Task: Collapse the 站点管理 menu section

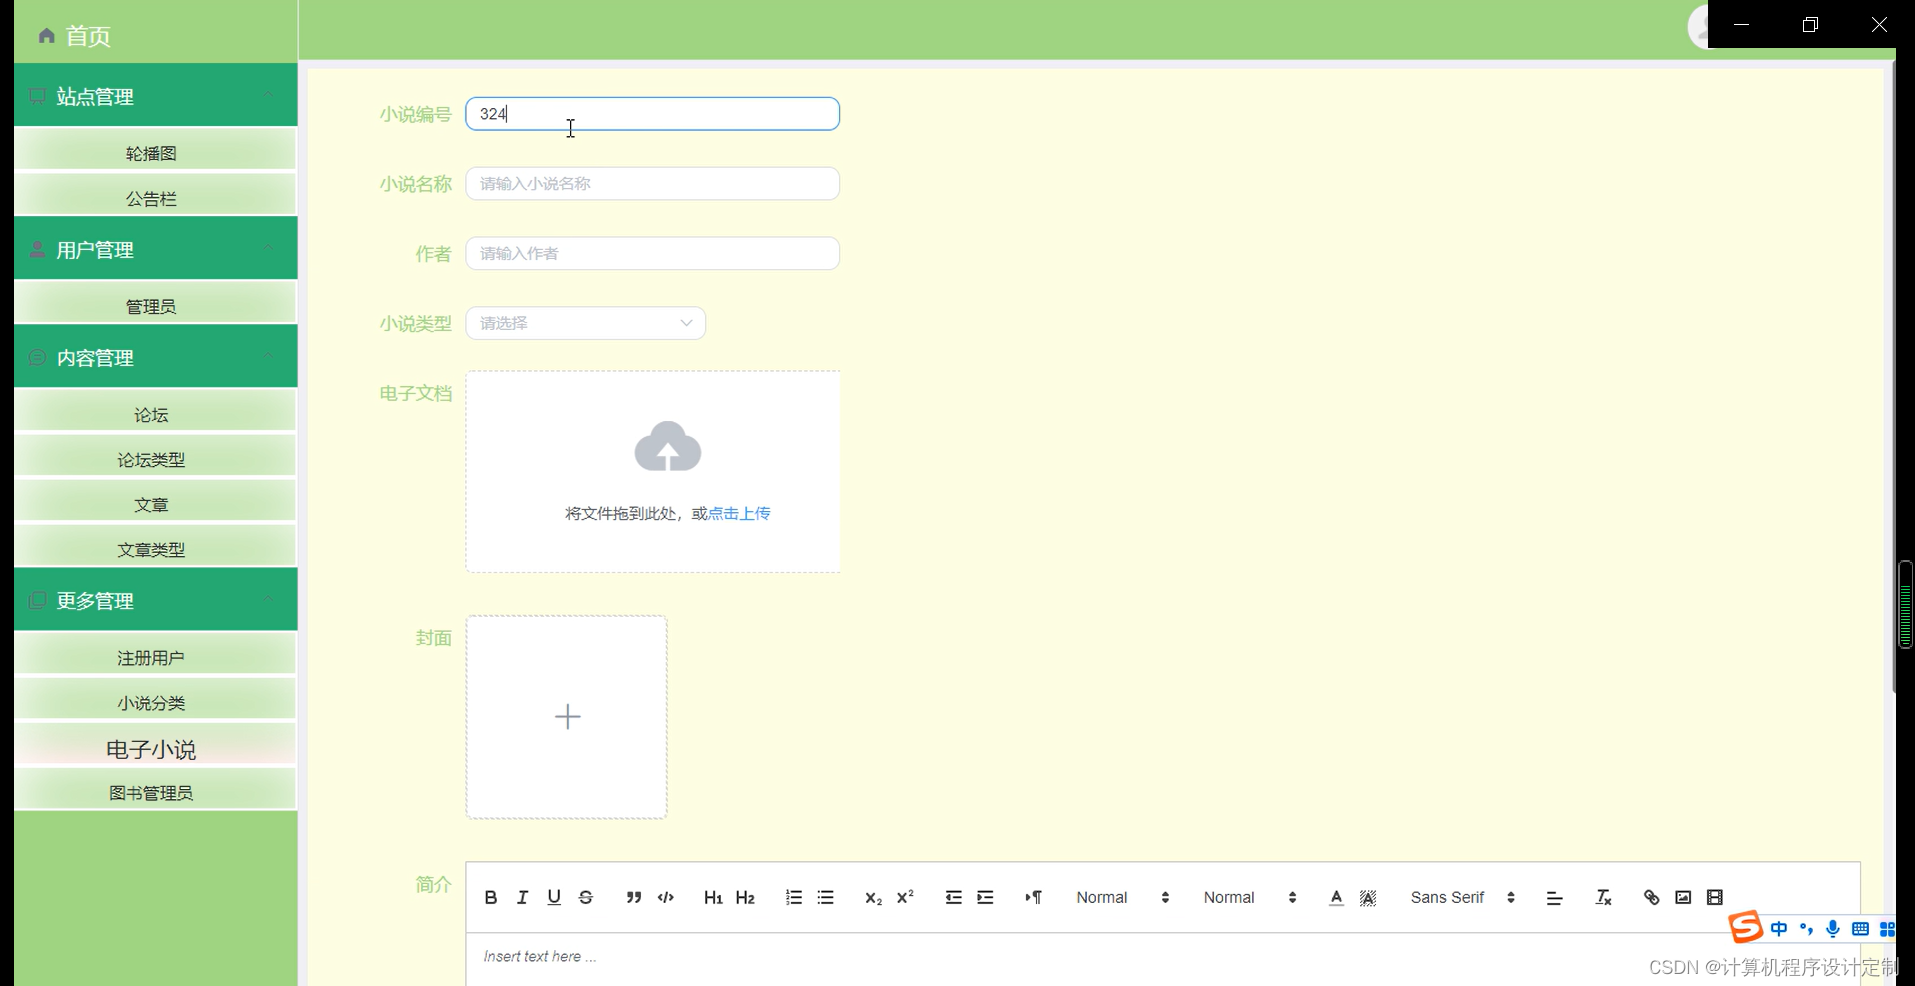Action: pos(156,96)
